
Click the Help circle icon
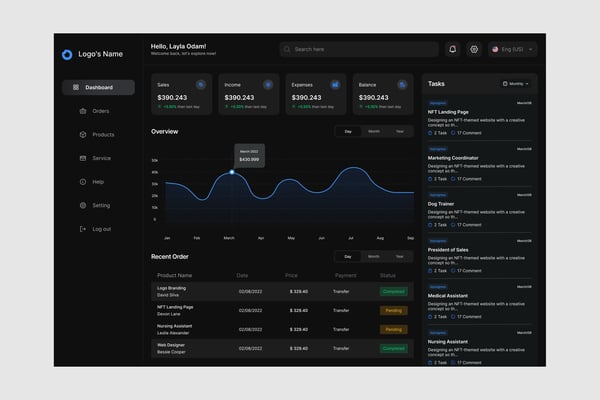coord(83,182)
